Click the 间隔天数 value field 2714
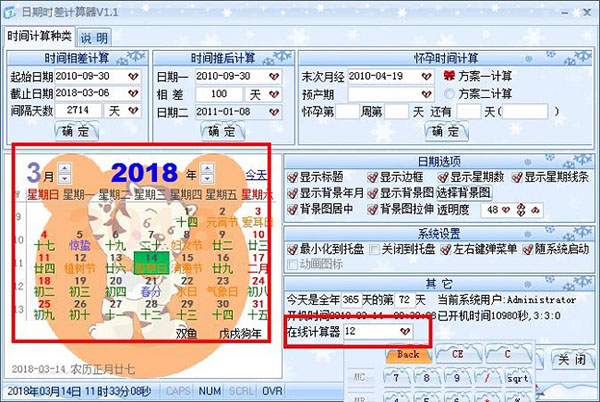 click(78, 111)
